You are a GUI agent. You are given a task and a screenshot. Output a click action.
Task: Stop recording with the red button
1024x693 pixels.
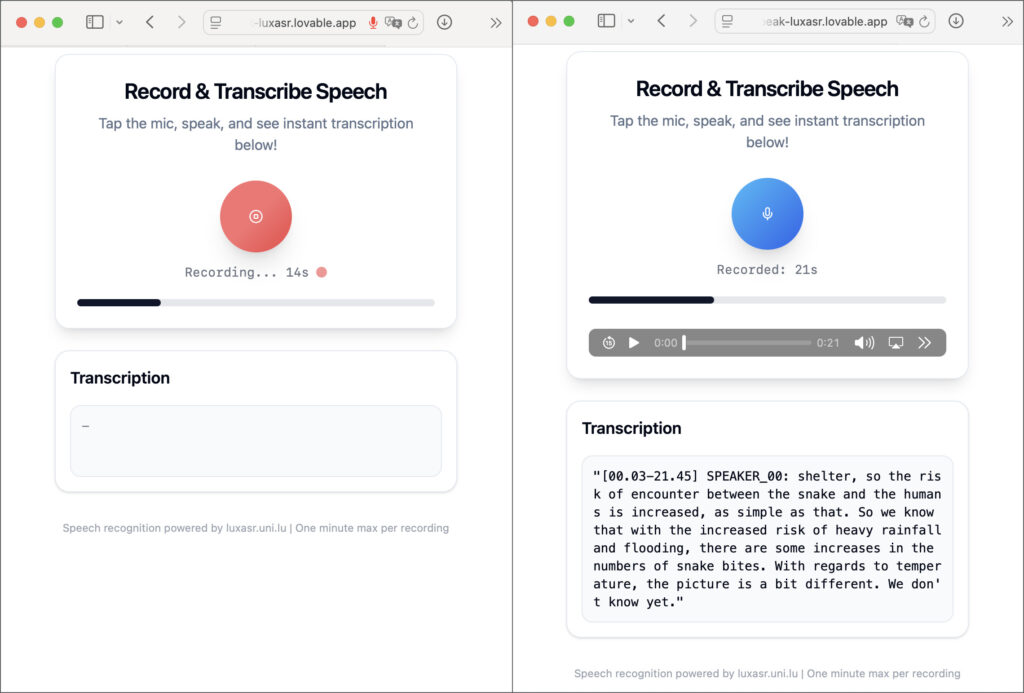[256, 216]
